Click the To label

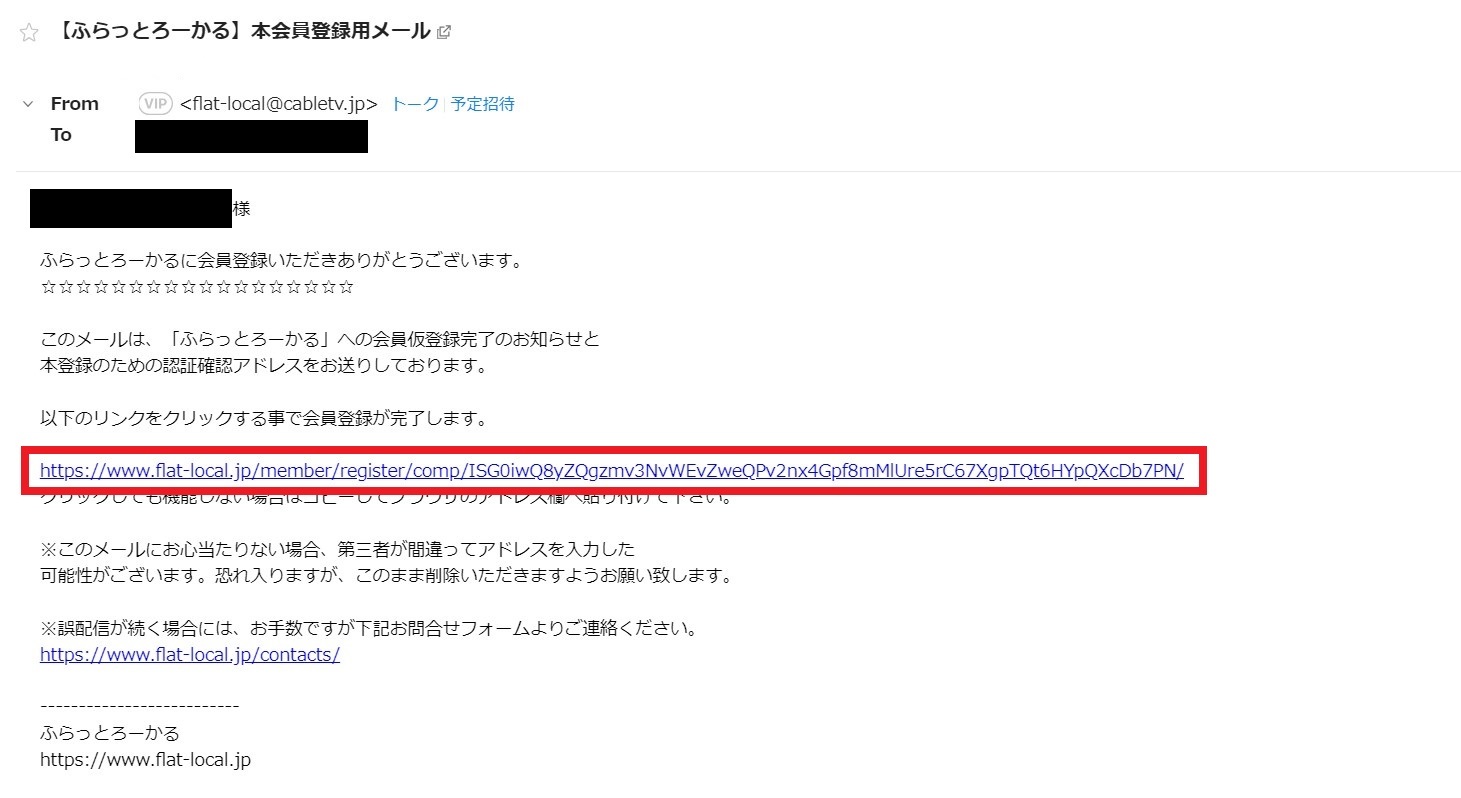pyautogui.click(x=61, y=135)
